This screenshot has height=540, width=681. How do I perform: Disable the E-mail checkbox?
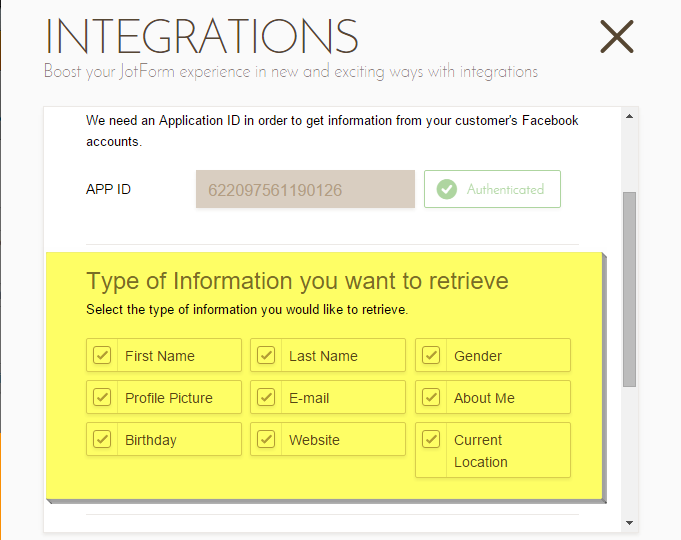[266, 397]
